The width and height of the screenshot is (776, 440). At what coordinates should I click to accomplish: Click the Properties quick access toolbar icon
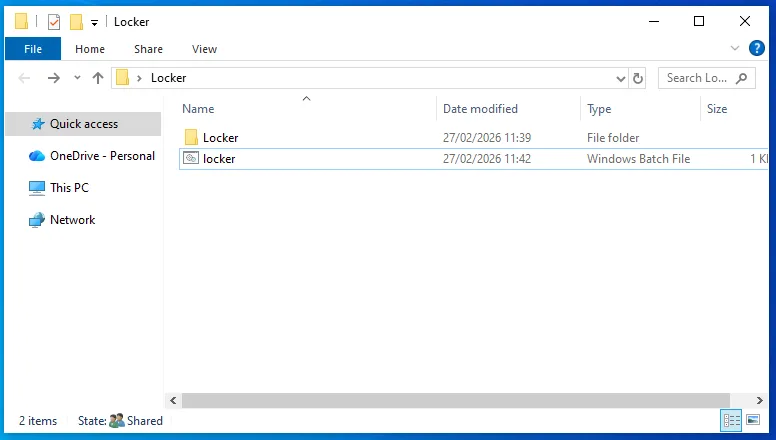53,22
